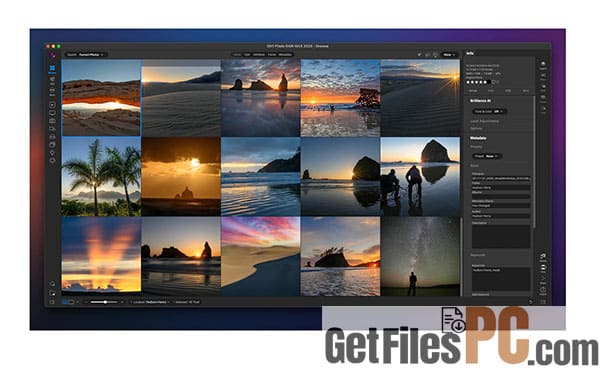The height and width of the screenshot is (368, 600).
Task: Open the Location dropdown in bottom bar
Action: [150, 302]
